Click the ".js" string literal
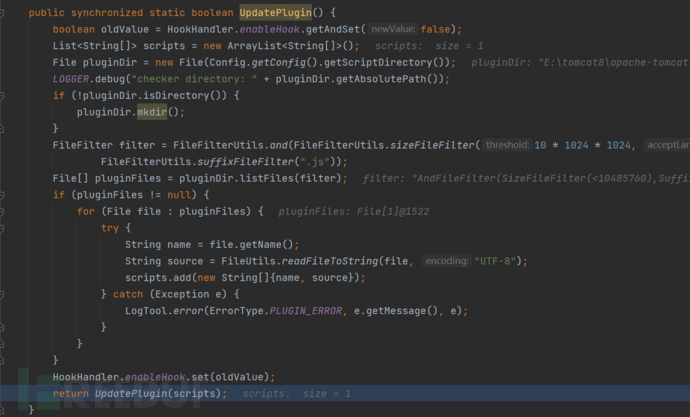690x417 pixels. 315,162
